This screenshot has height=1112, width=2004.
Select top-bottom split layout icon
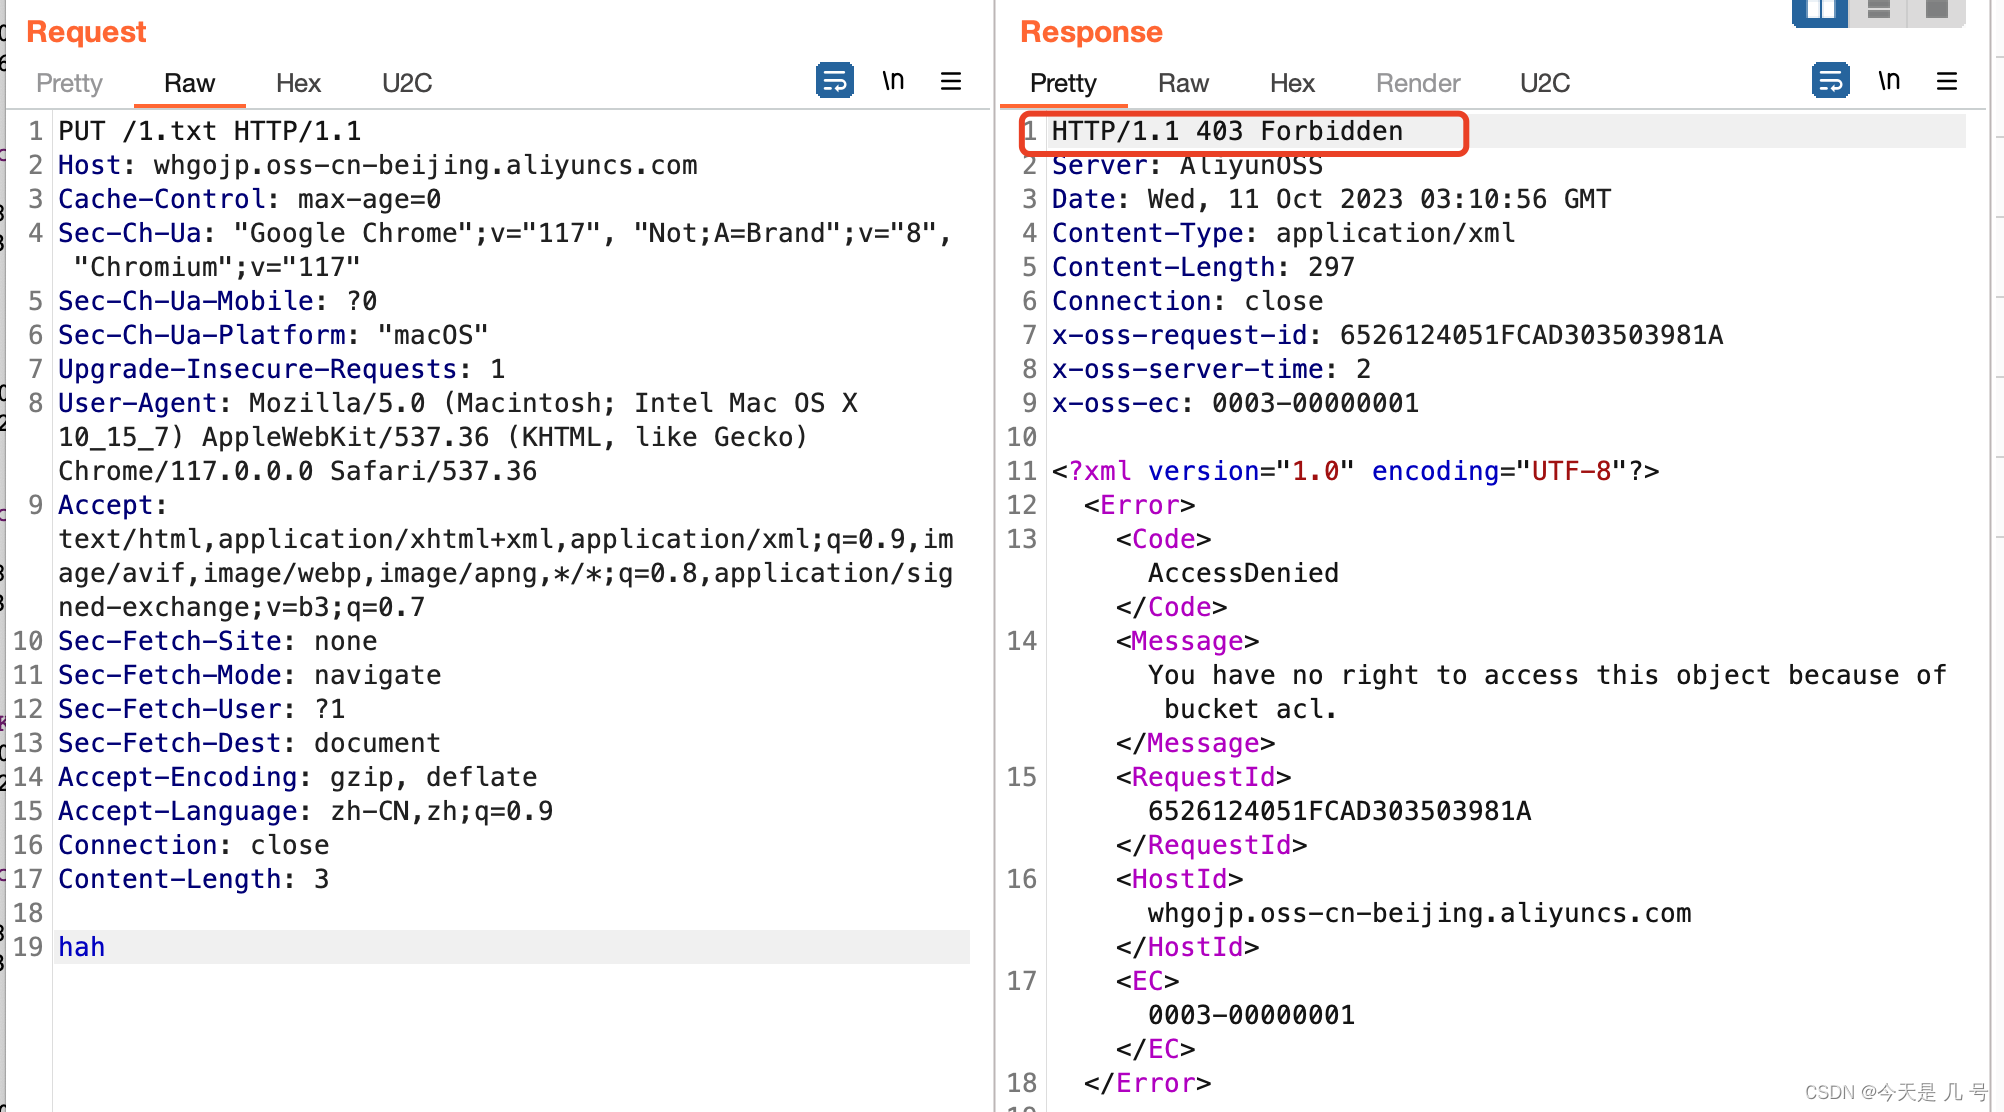pos(1879,10)
